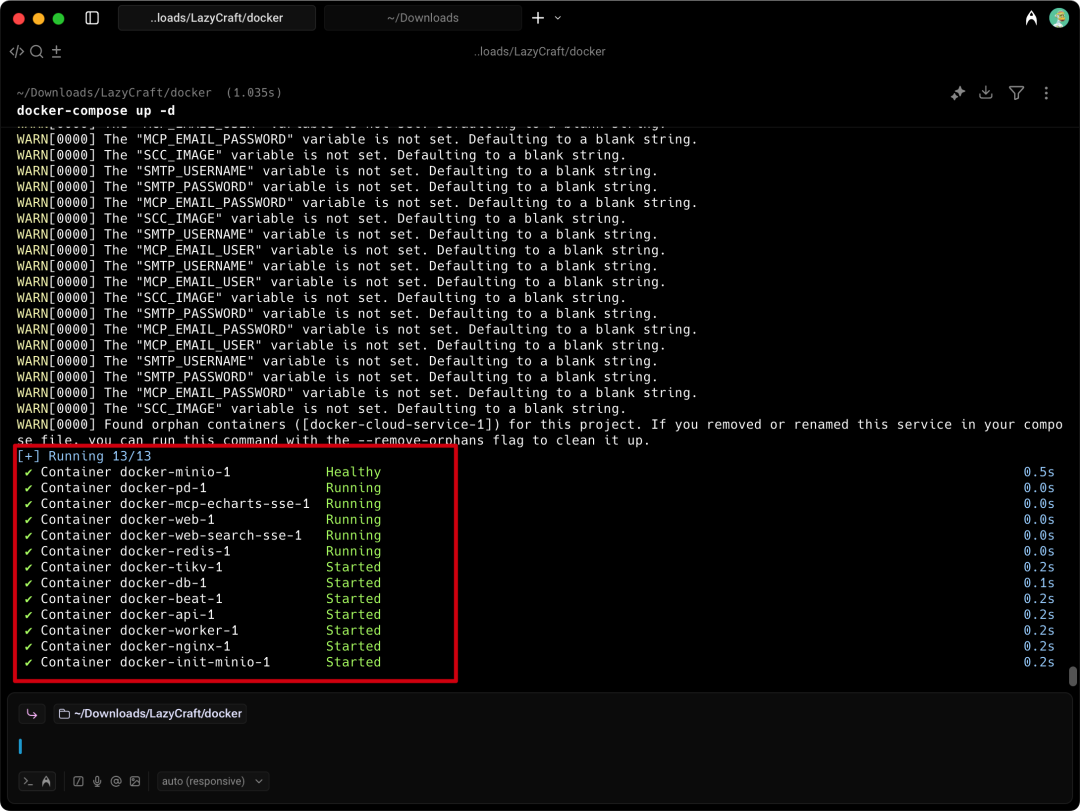
Task: Click the search magnifier icon
Action: tap(37, 52)
